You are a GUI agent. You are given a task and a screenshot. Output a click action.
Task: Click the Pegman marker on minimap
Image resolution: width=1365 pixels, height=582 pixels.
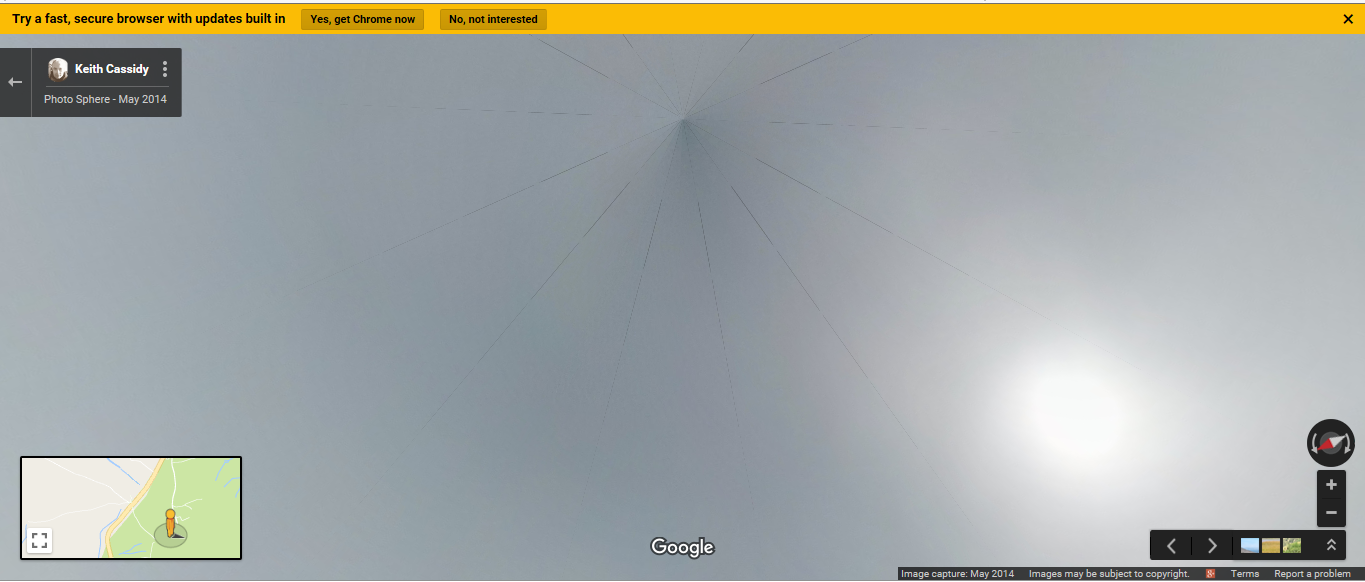click(170, 523)
